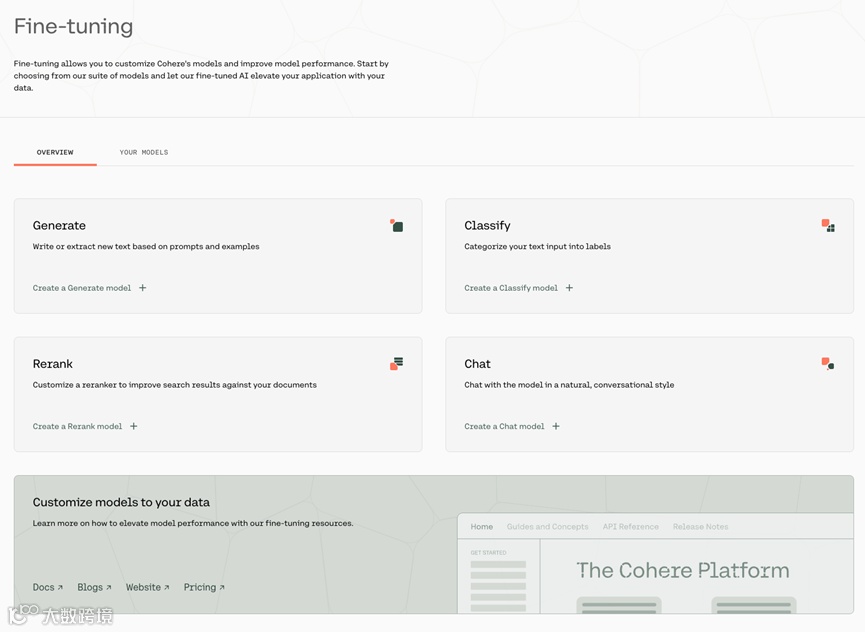This screenshot has width=865, height=632.
Task: Click Create a Chat model text
Action: pos(504,426)
